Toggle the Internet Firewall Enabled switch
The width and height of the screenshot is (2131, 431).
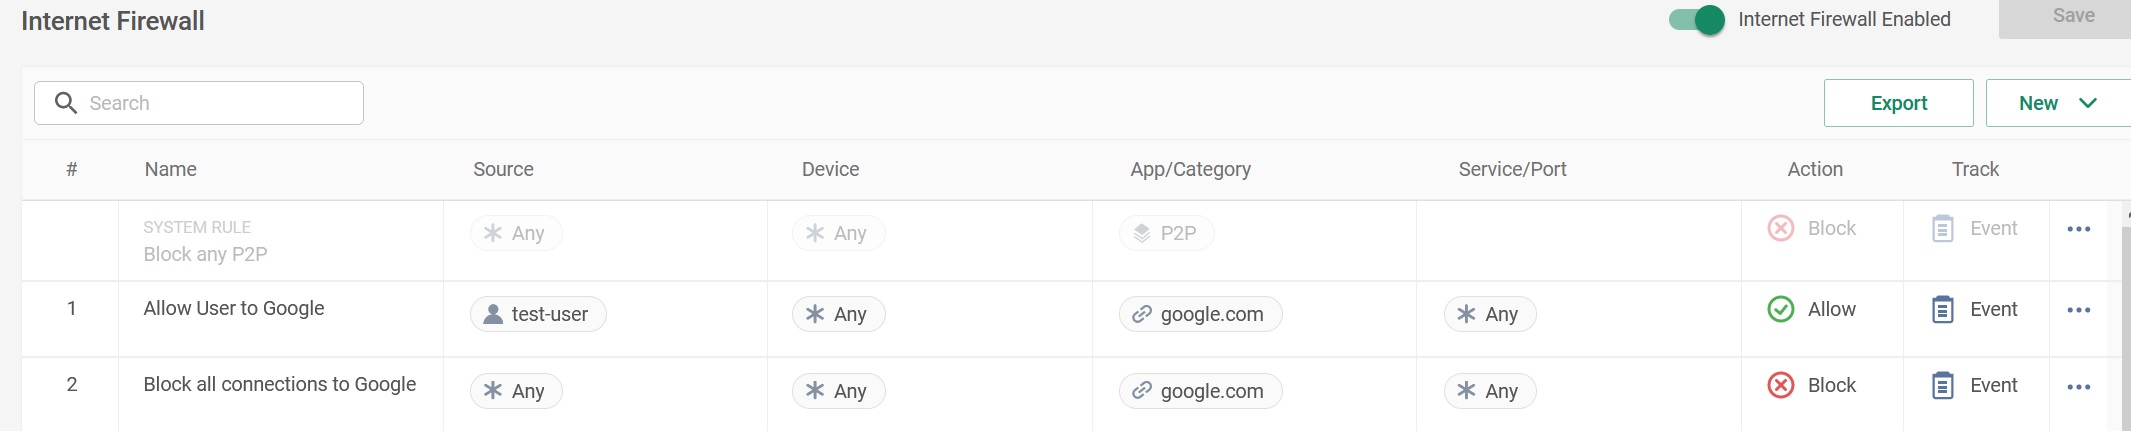pos(1697,20)
